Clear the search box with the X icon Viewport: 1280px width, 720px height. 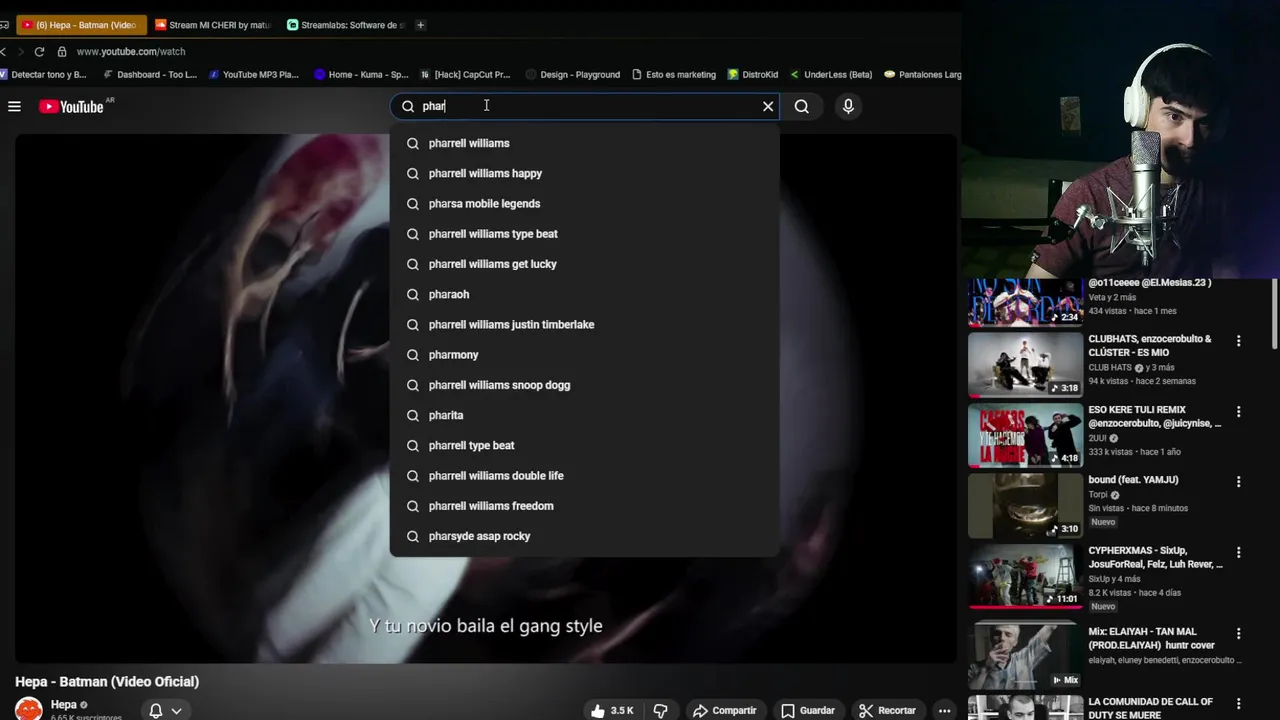pyautogui.click(x=768, y=106)
